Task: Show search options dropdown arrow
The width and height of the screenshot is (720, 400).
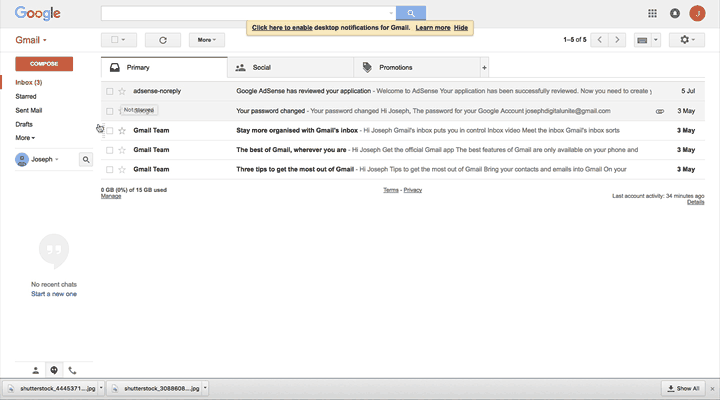Action: click(x=391, y=13)
